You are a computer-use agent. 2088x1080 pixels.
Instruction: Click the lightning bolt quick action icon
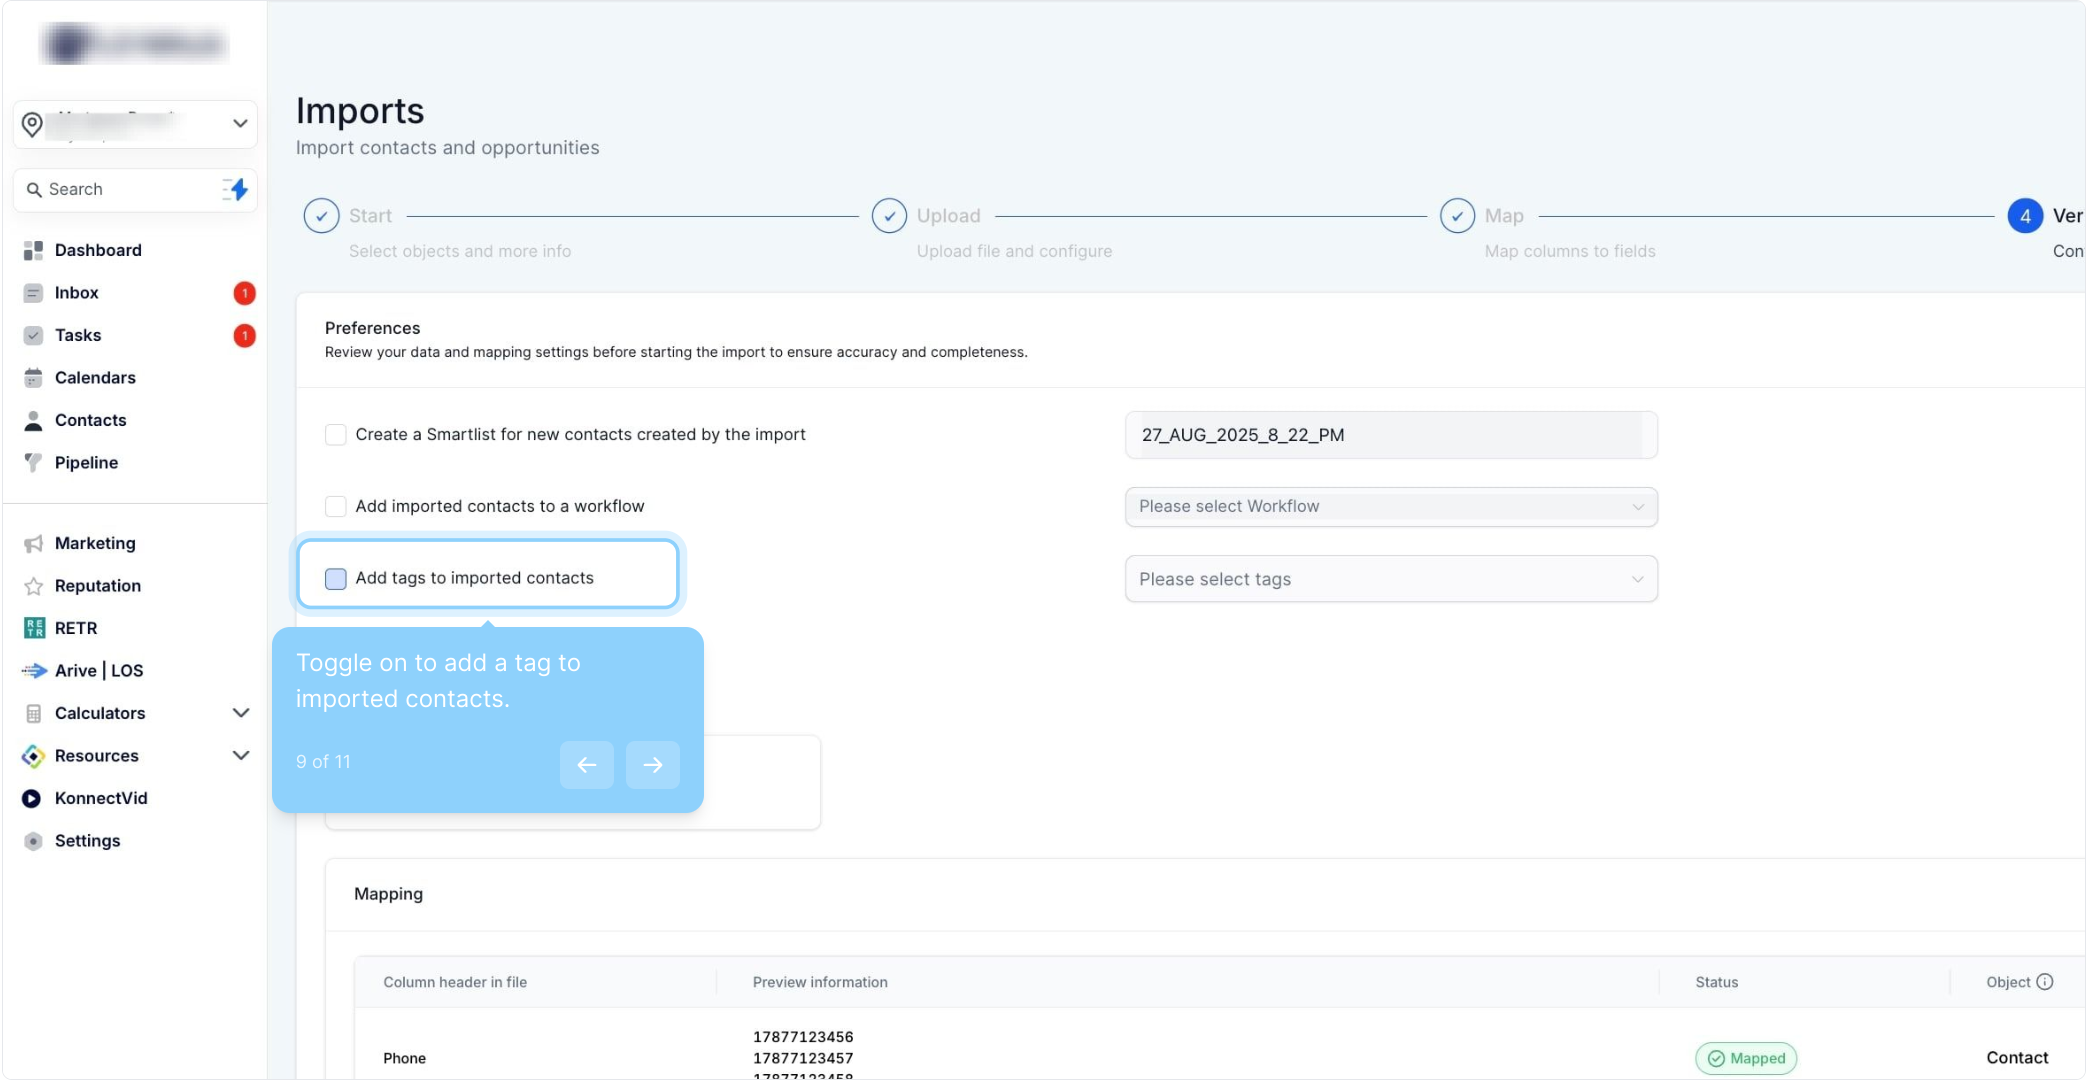tap(237, 189)
